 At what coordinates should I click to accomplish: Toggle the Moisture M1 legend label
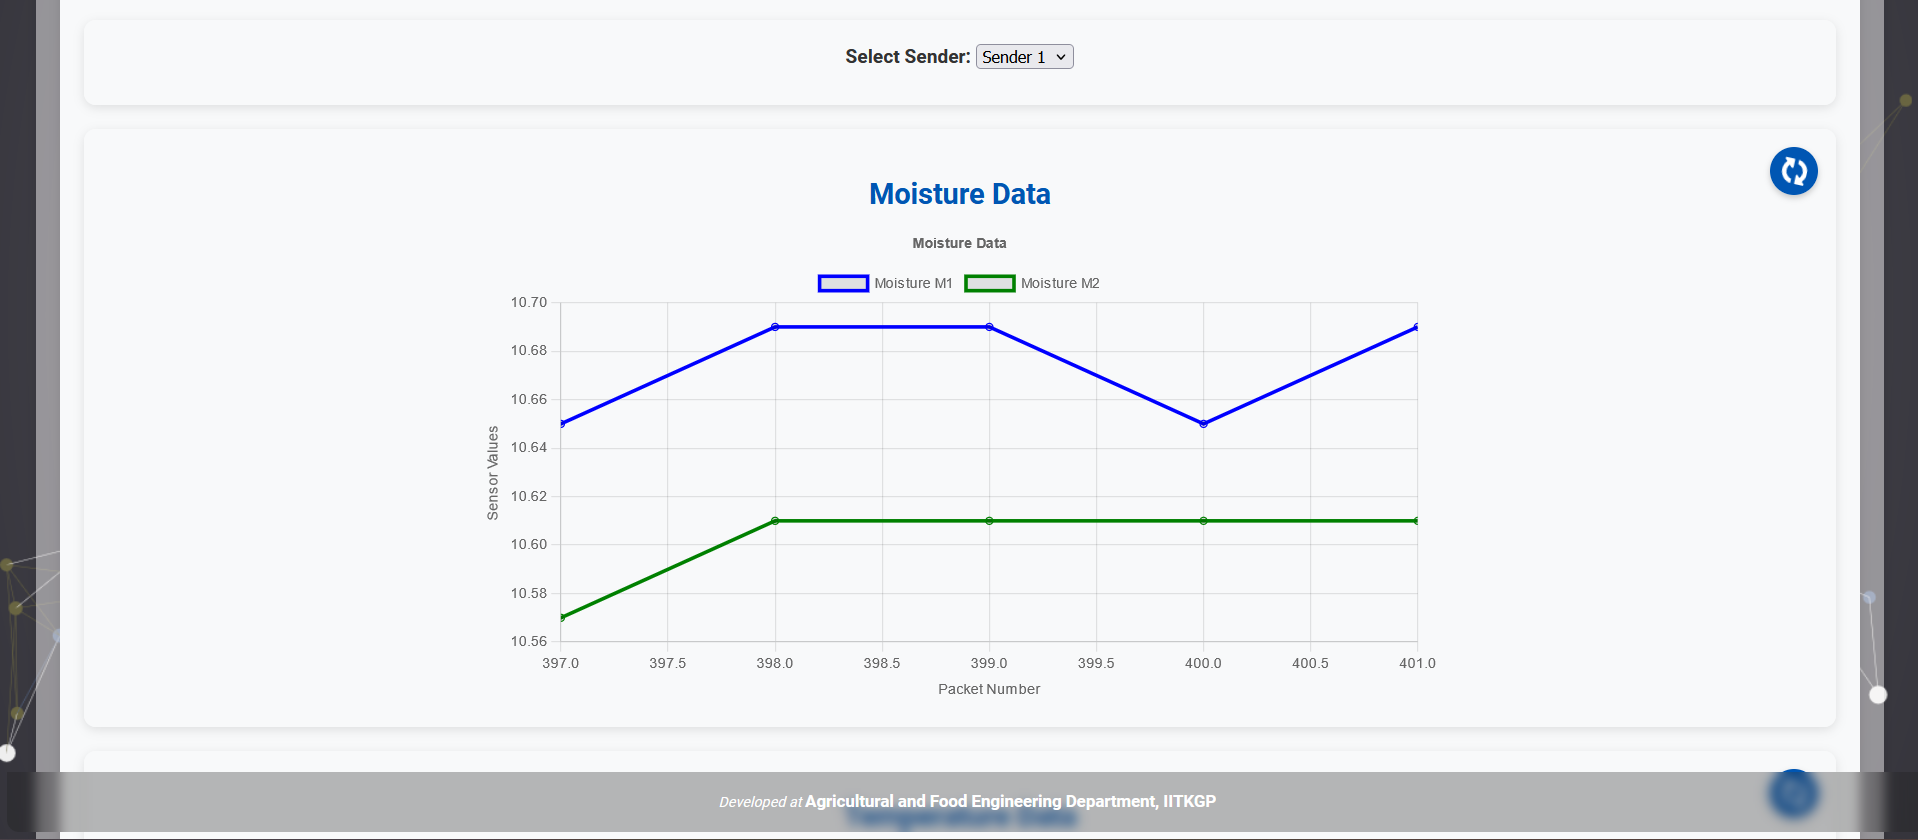point(913,283)
